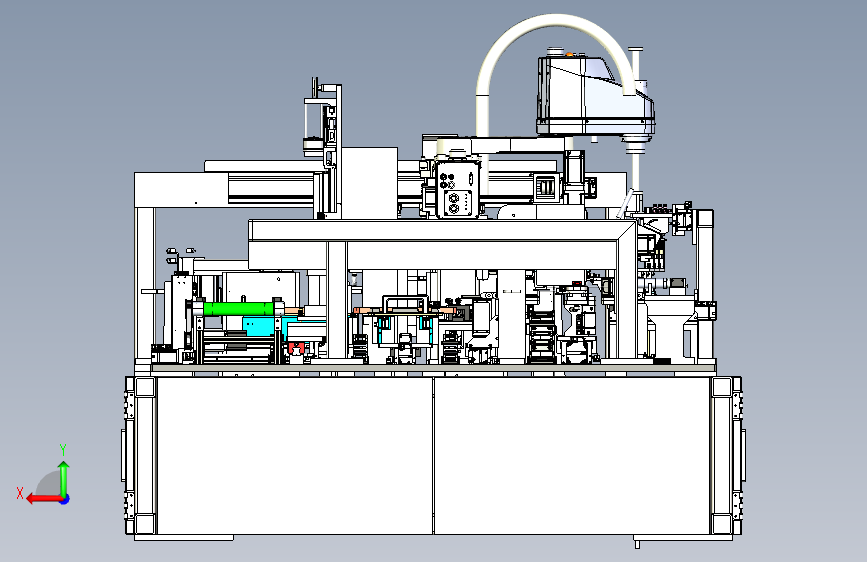Click the blue origin dot of the triad
This screenshot has width=867, height=562.
[65, 499]
